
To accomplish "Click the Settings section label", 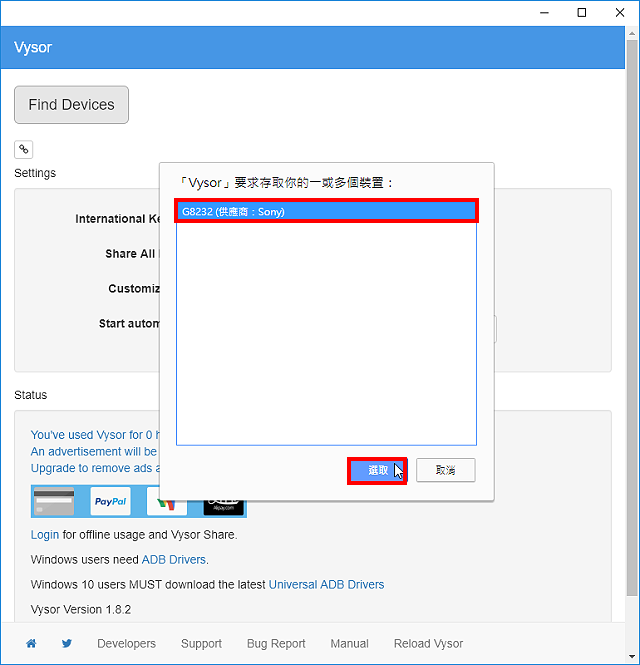I will click(x=35, y=173).
